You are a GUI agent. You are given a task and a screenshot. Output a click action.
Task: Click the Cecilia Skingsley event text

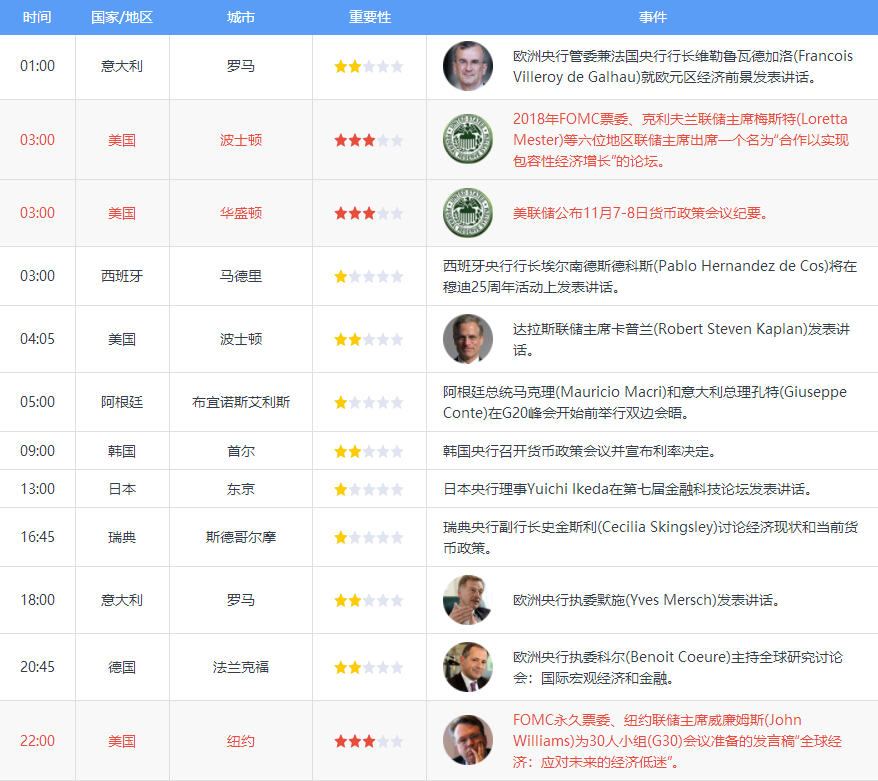tap(651, 537)
